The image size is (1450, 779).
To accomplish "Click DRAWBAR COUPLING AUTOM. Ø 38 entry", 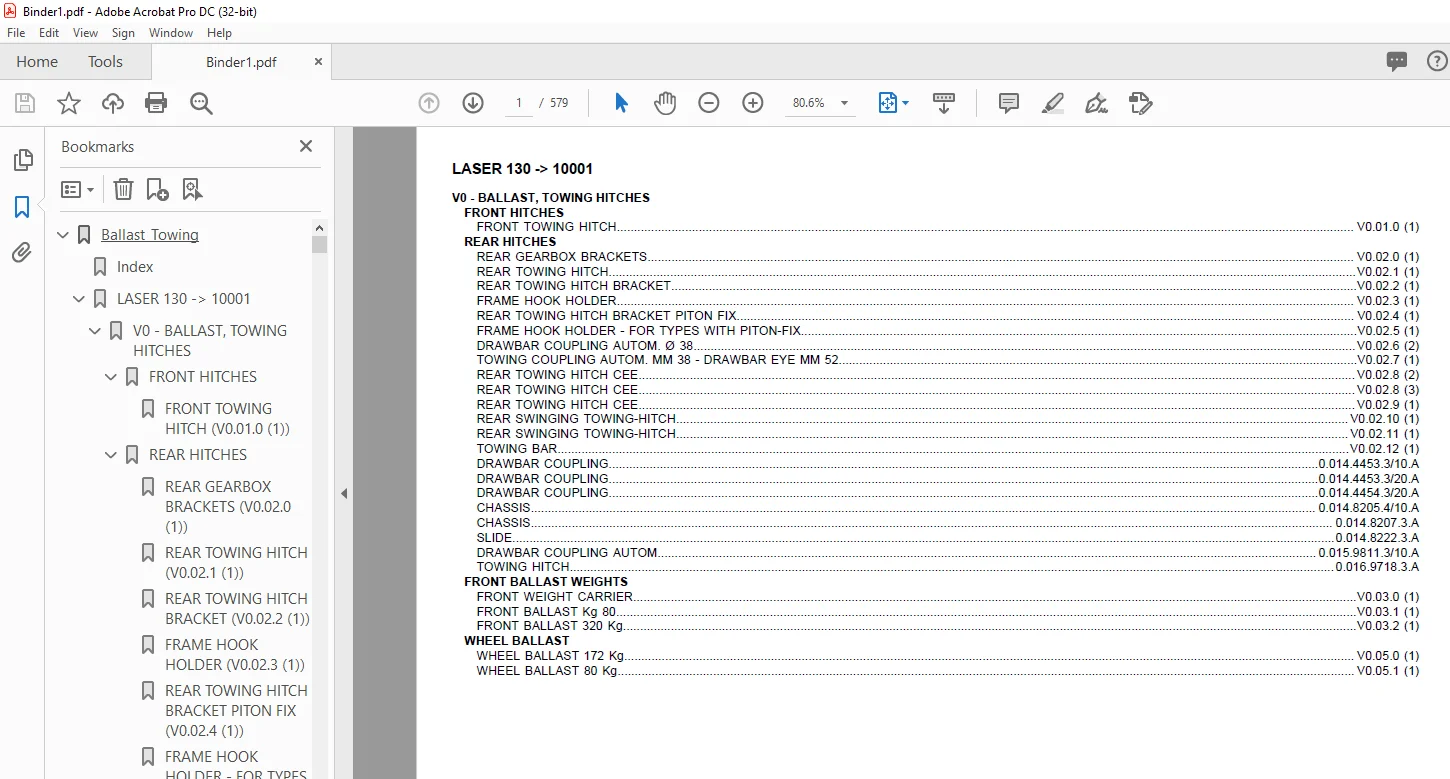I will [947, 345].
